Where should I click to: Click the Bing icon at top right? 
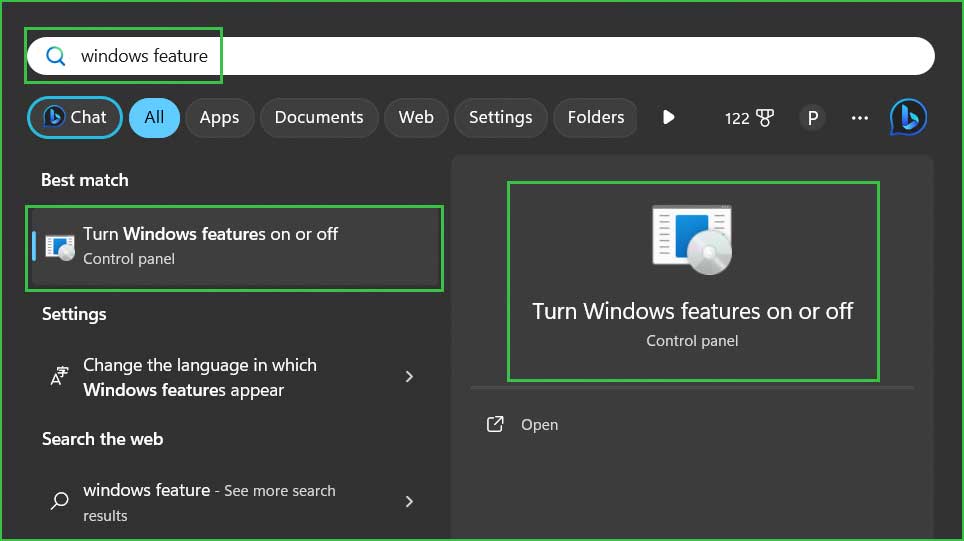pos(908,117)
